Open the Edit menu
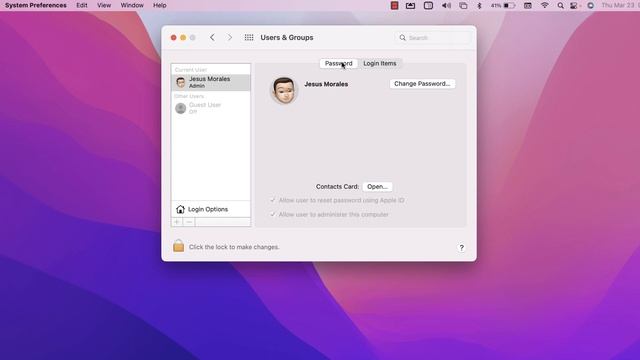Image resolution: width=640 pixels, height=360 pixels. click(x=82, y=5)
